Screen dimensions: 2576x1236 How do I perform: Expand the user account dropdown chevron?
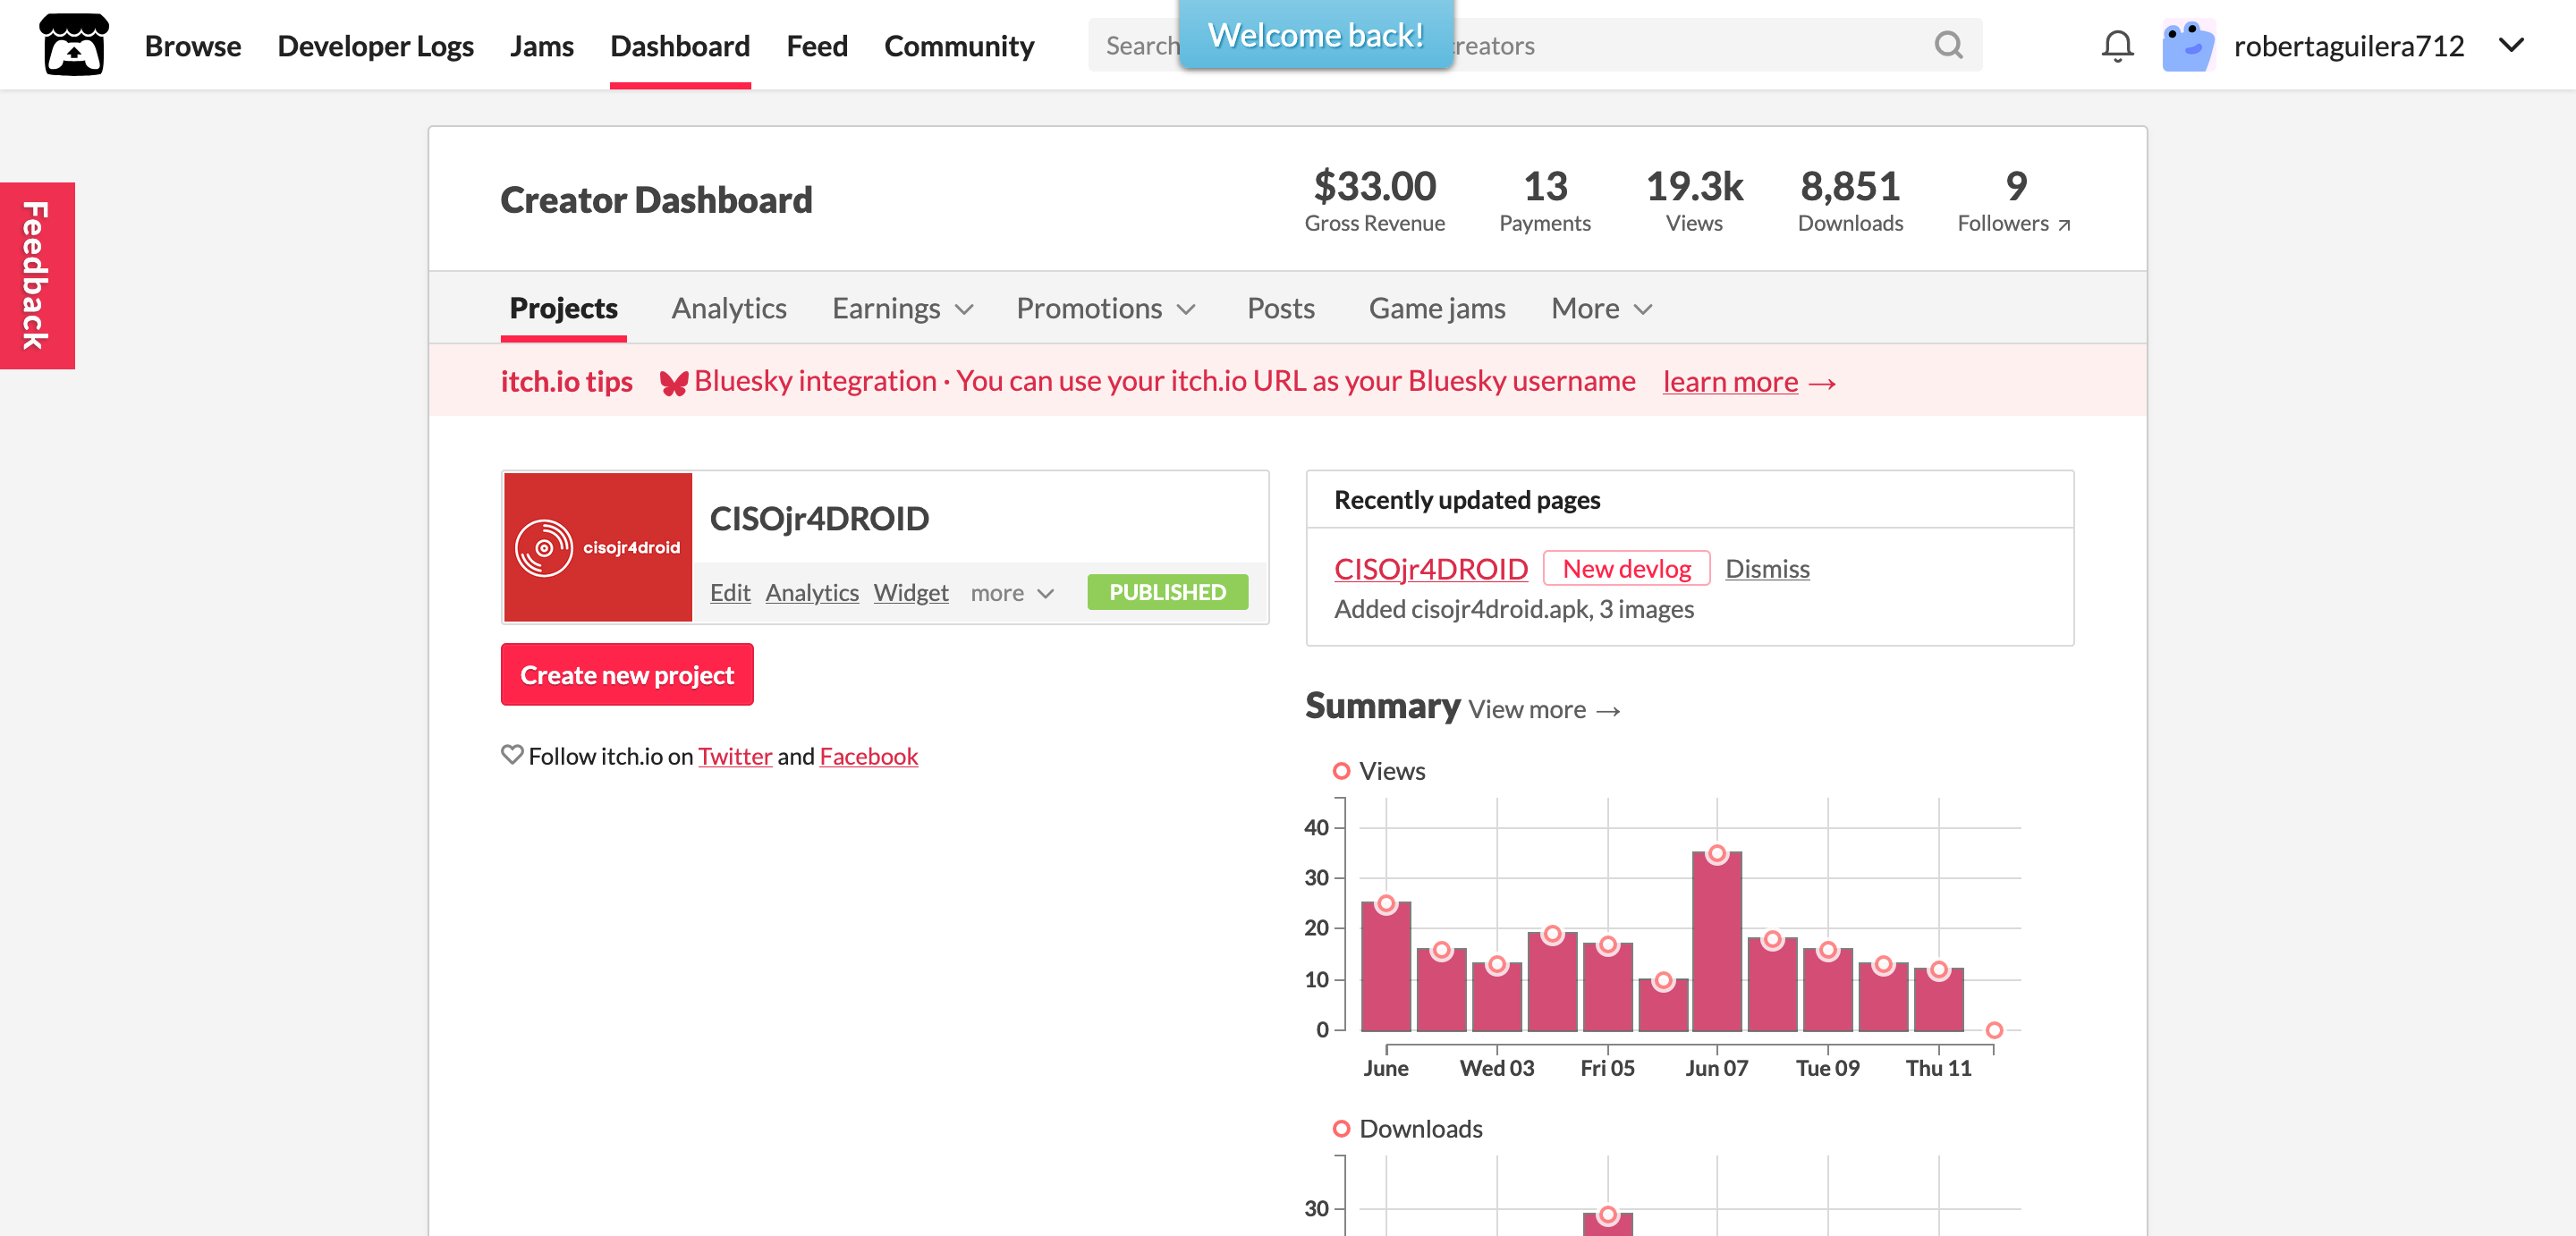point(2511,45)
